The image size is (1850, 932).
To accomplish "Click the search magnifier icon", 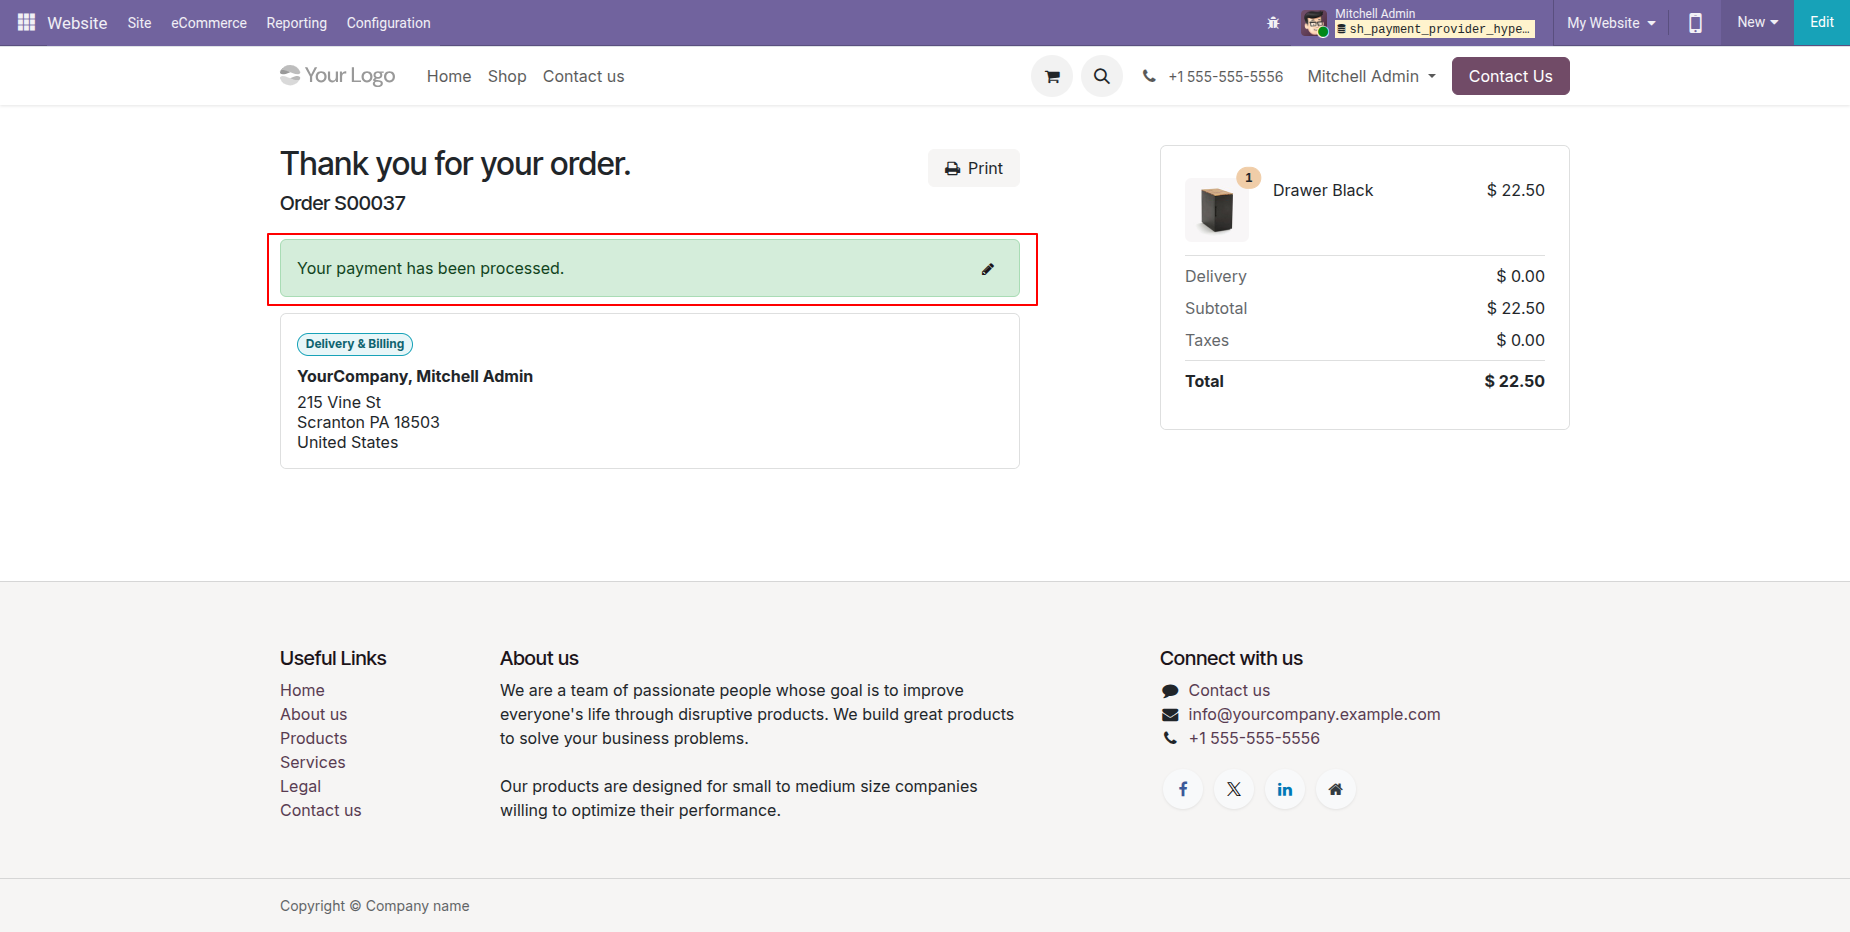I will tap(1101, 76).
